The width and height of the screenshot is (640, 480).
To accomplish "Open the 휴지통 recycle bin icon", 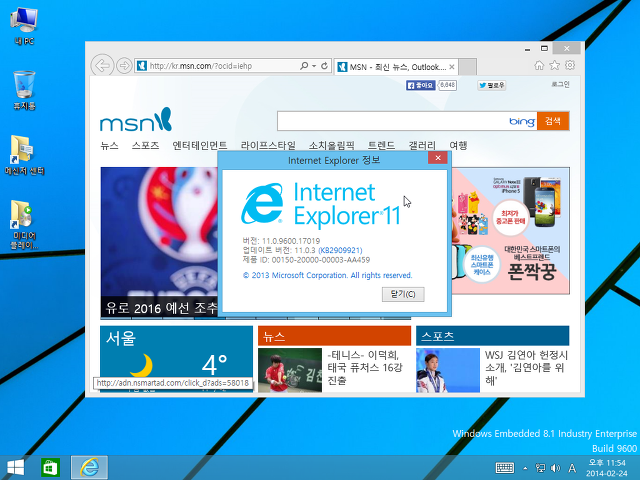I will (24, 90).
